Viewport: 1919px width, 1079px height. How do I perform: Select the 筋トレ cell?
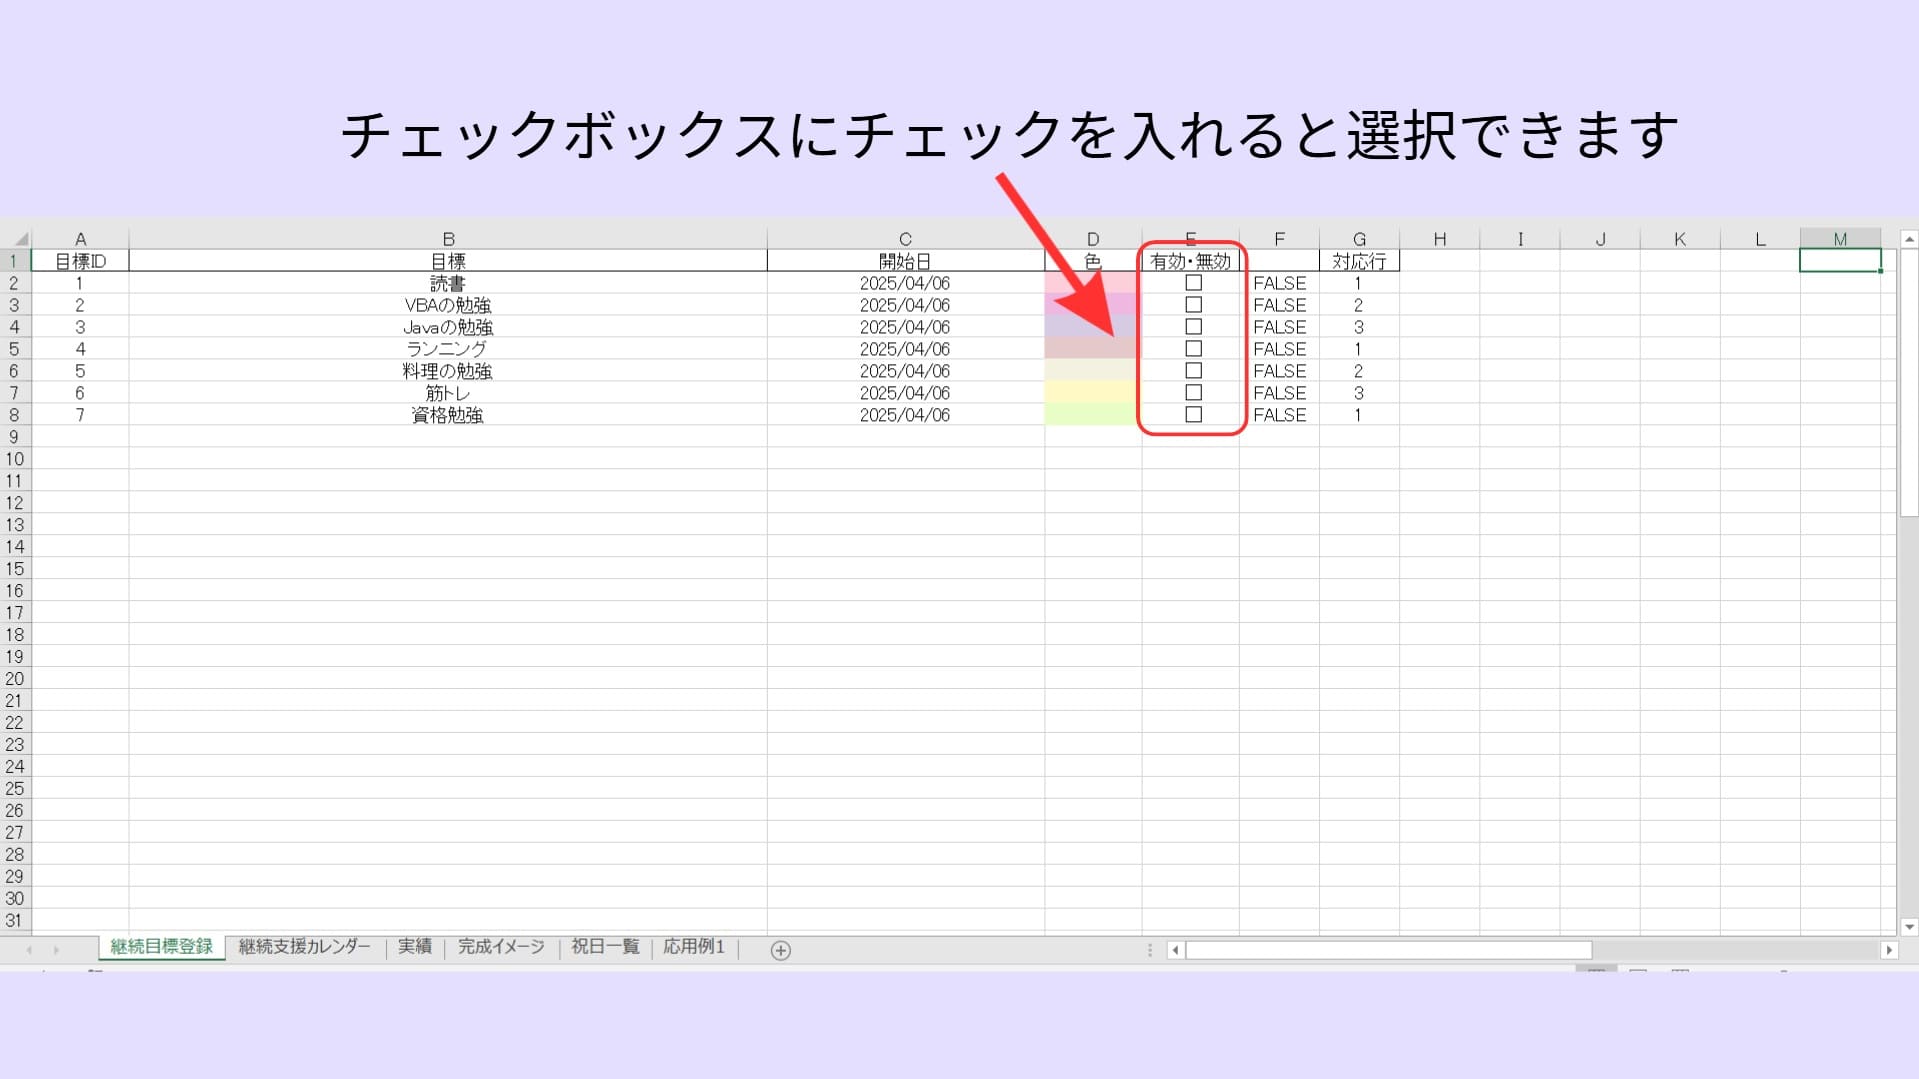pyautogui.click(x=448, y=393)
